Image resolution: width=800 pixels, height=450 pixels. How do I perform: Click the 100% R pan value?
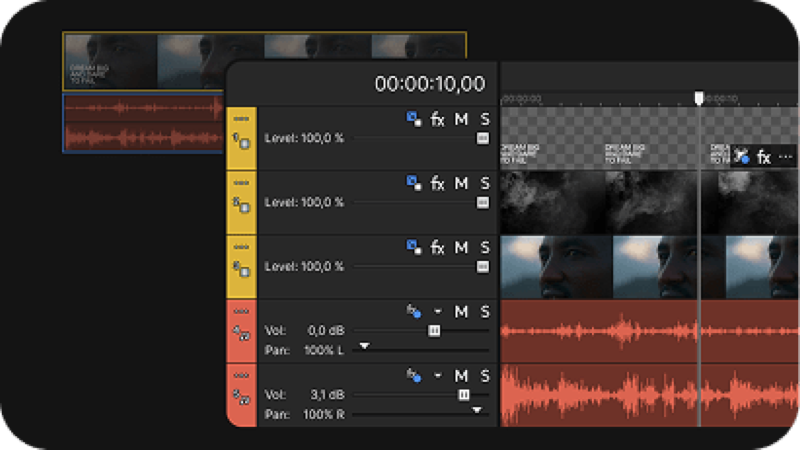(x=324, y=414)
